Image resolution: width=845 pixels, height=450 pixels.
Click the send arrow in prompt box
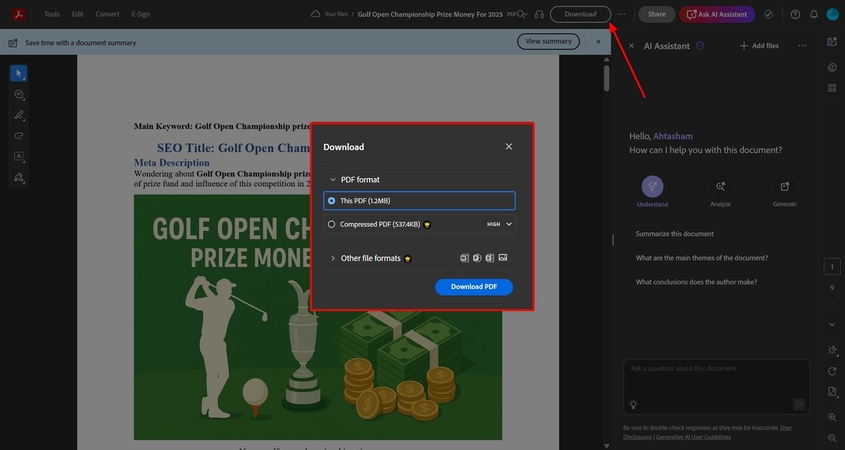(x=799, y=405)
